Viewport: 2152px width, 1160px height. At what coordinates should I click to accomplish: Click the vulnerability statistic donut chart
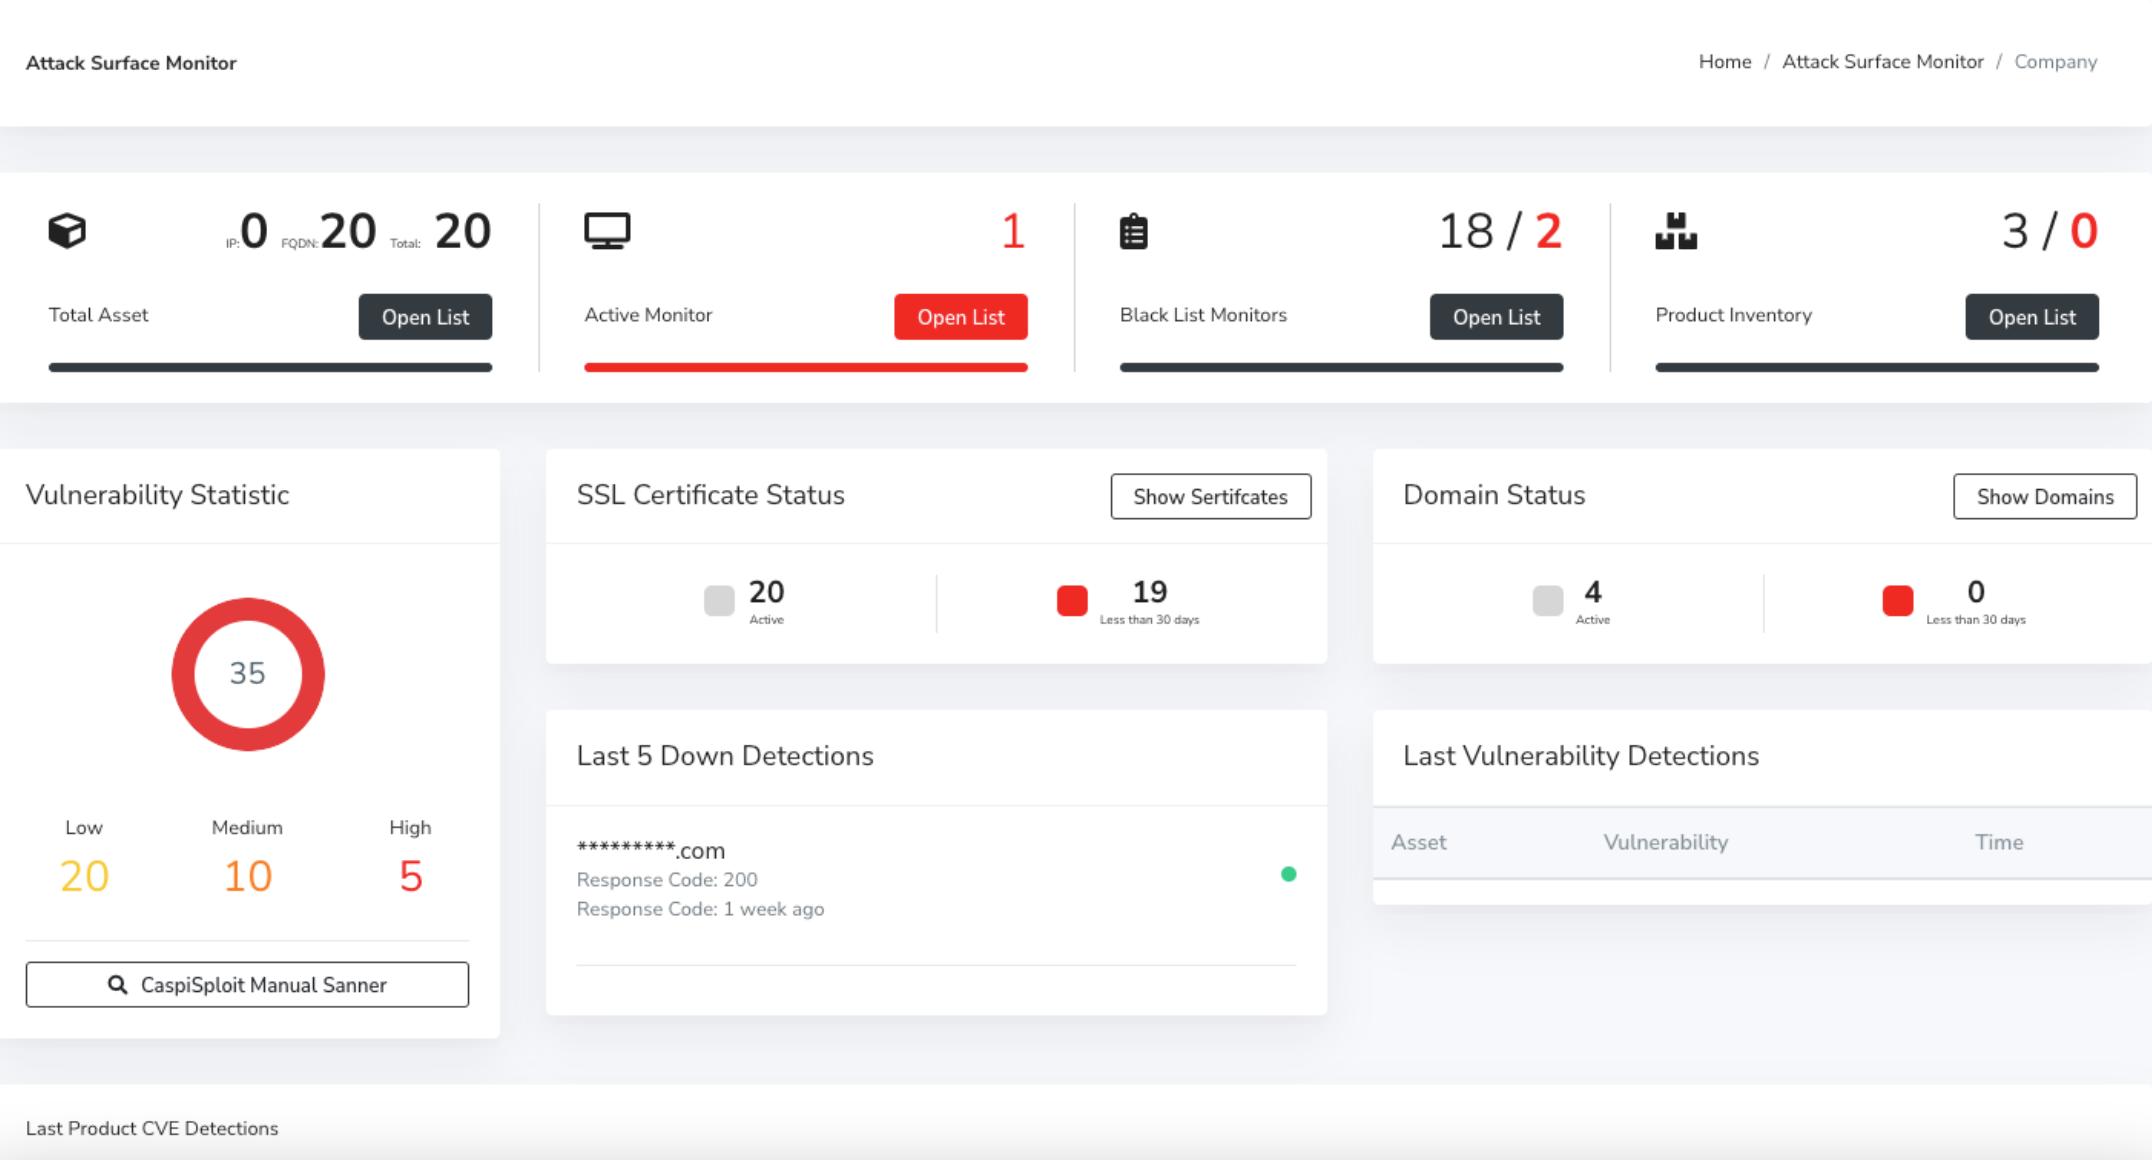click(x=248, y=673)
